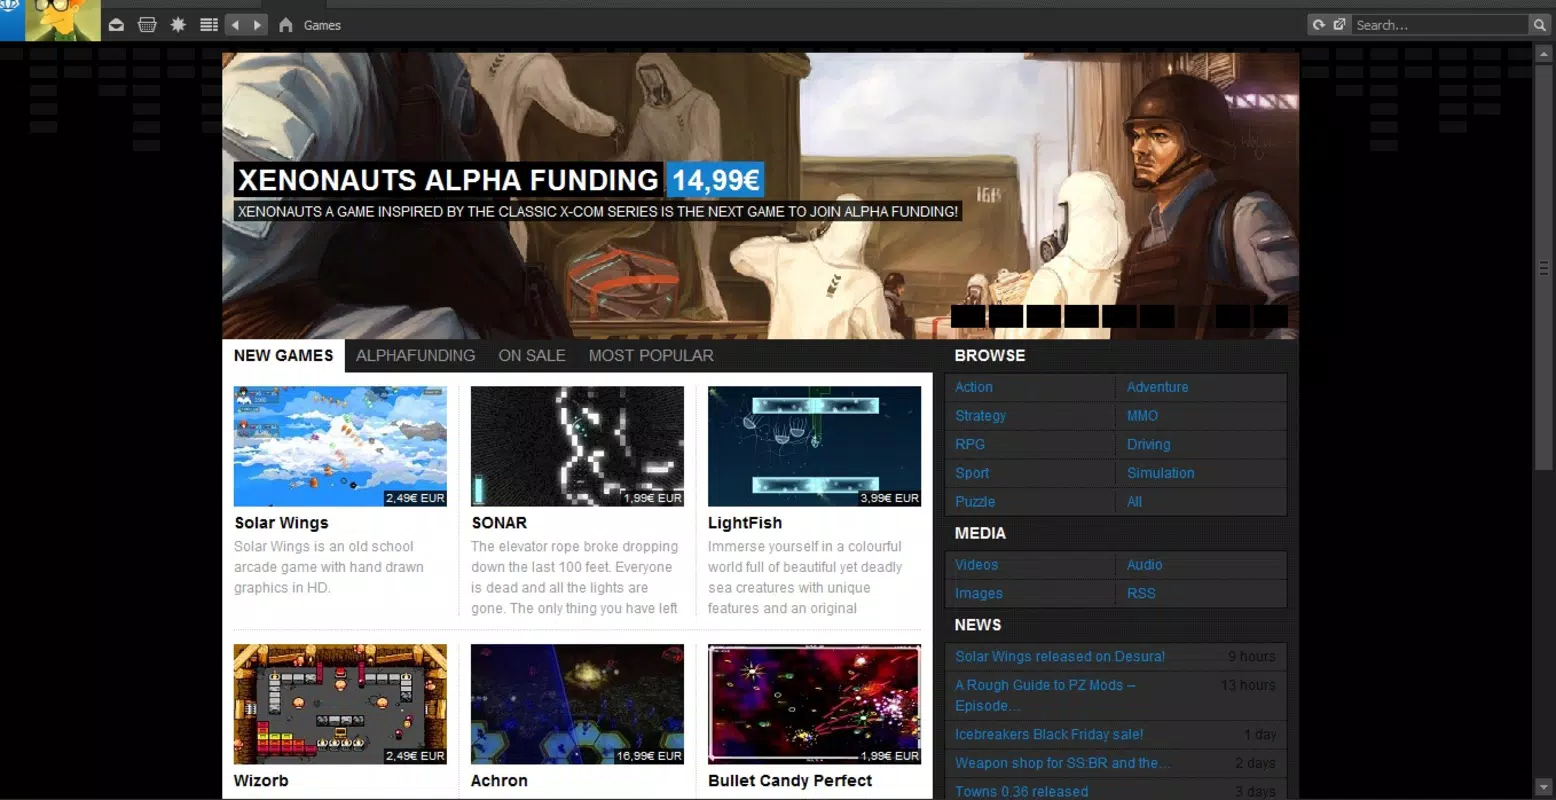Open the messages envelope icon
Image resolution: width=1556 pixels, height=800 pixels.
(x=116, y=25)
